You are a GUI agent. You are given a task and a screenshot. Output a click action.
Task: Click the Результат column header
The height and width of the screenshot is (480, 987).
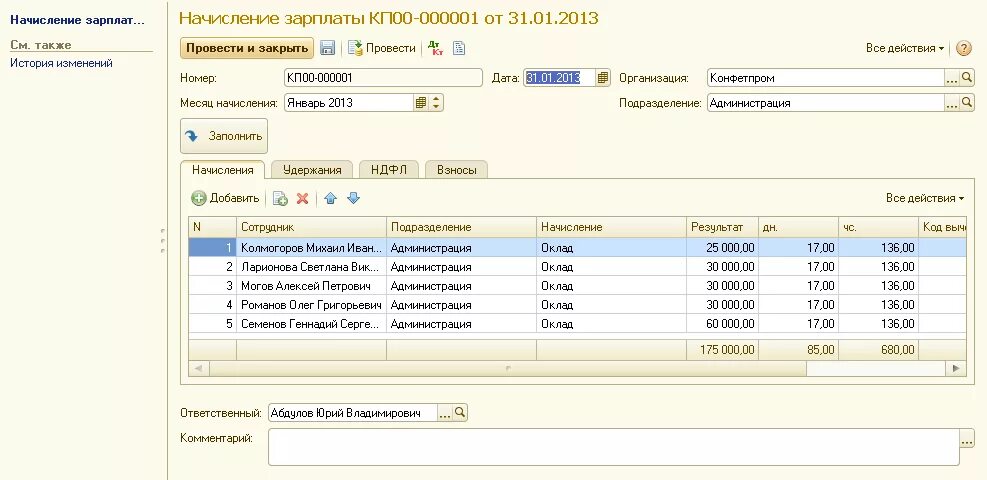coord(722,227)
